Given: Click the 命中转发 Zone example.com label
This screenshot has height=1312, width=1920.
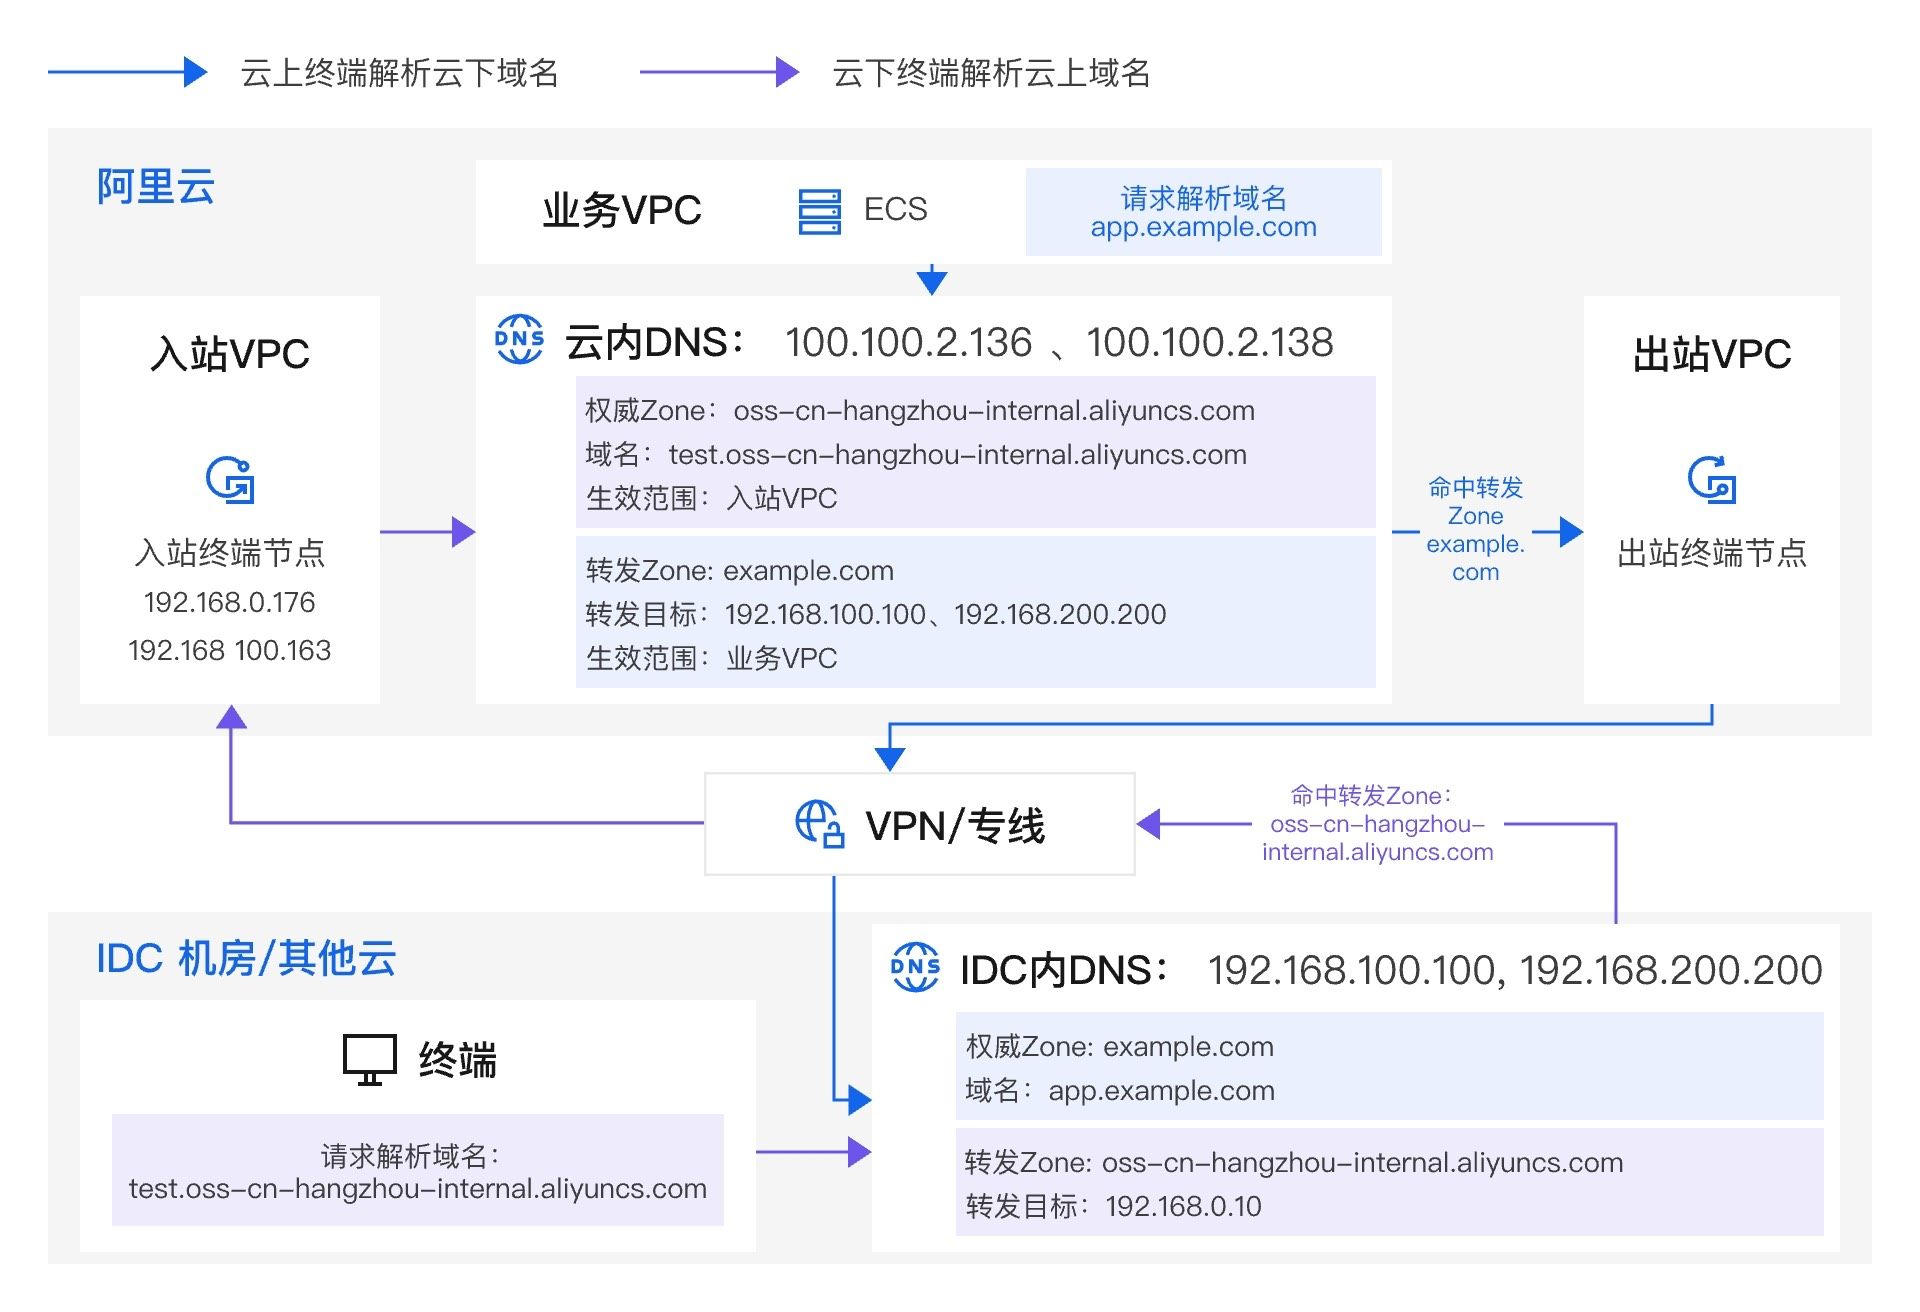Looking at the screenshot, I should tap(1475, 530).
